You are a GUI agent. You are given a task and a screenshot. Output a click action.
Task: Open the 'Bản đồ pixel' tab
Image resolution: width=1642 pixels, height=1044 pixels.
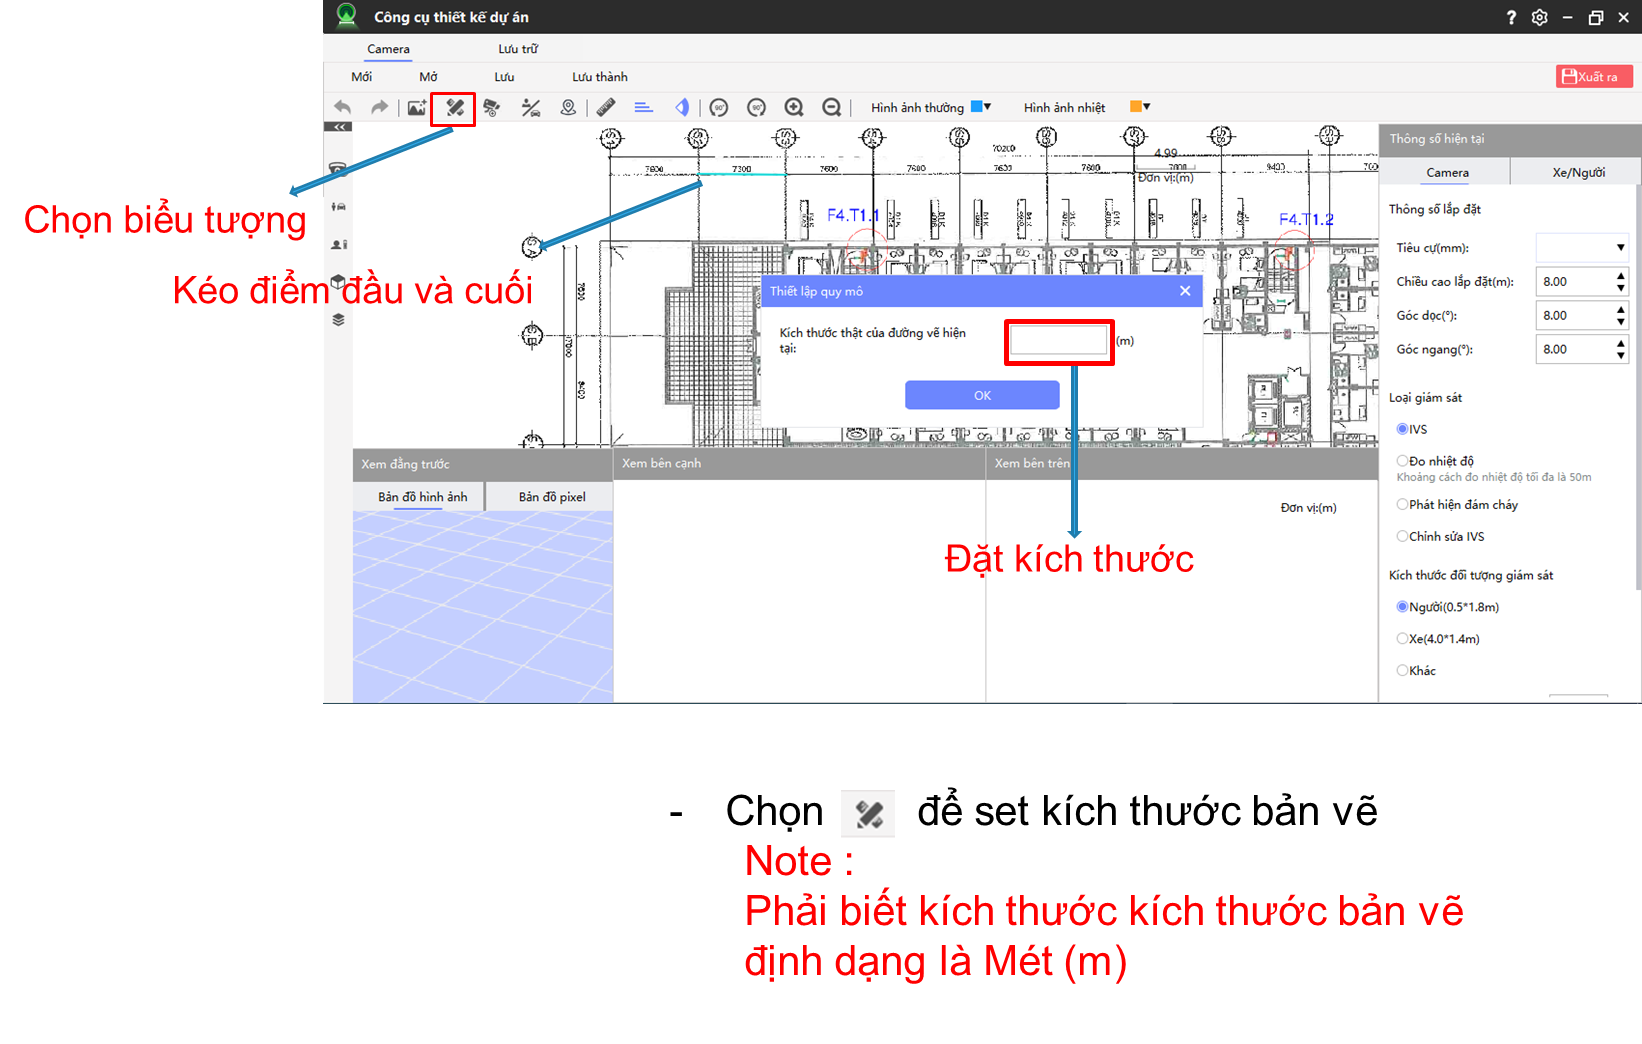(x=552, y=497)
